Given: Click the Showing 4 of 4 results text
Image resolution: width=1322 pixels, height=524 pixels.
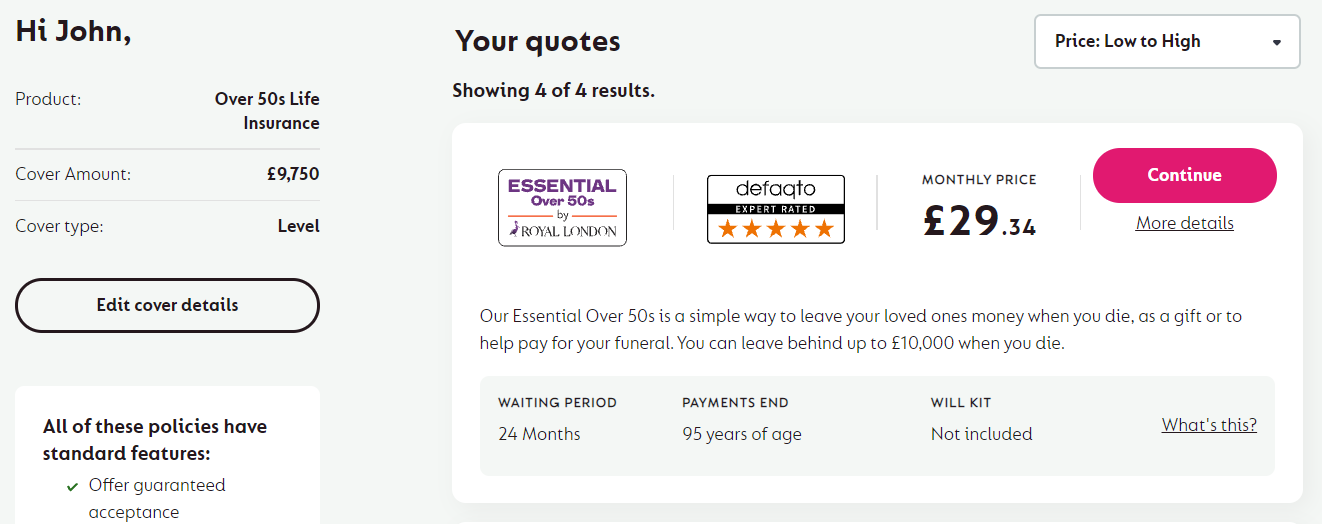Looking at the screenshot, I should click(554, 91).
